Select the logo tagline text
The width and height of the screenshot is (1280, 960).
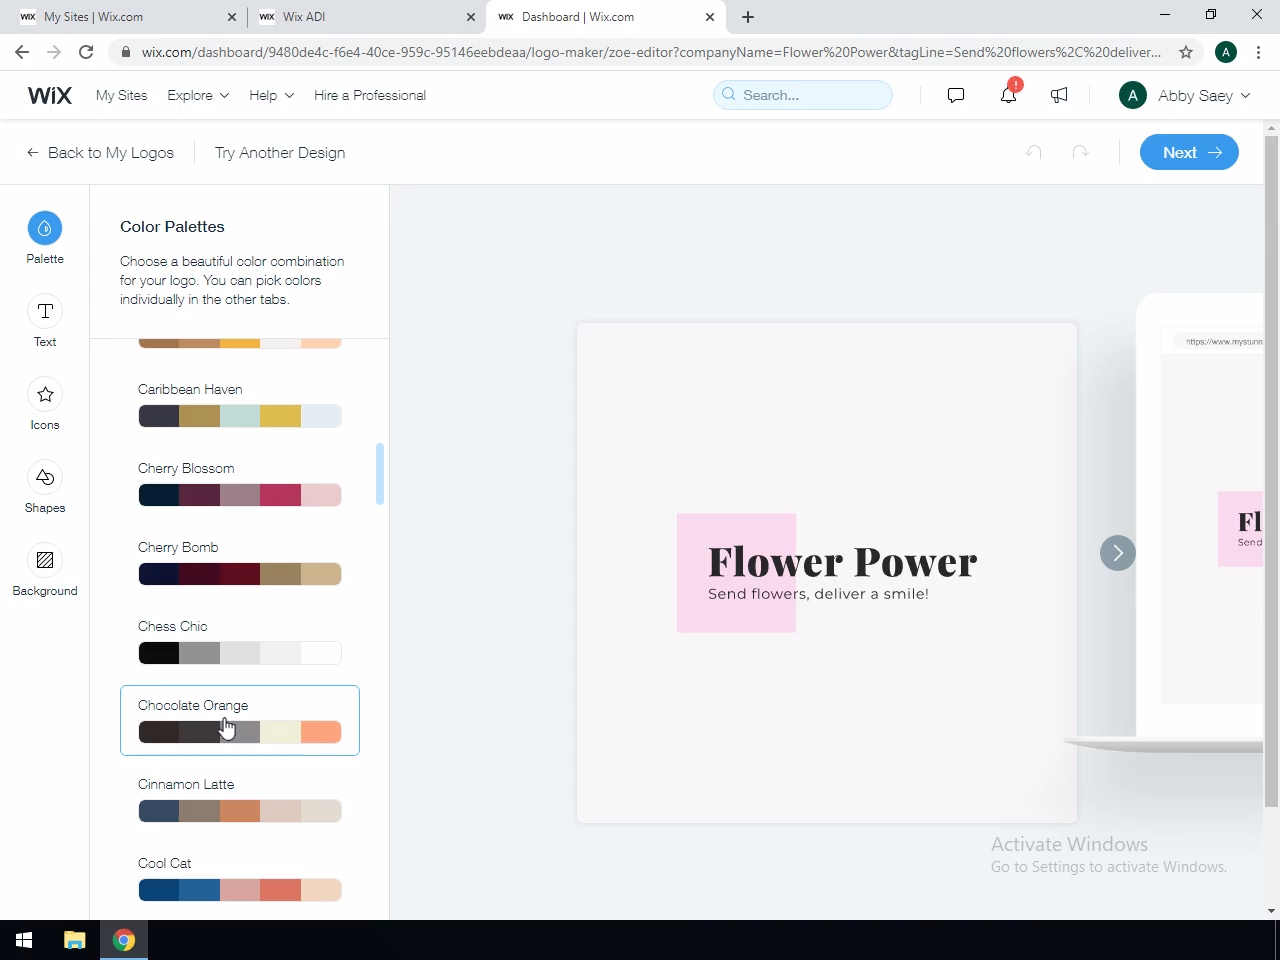(818, 594)
